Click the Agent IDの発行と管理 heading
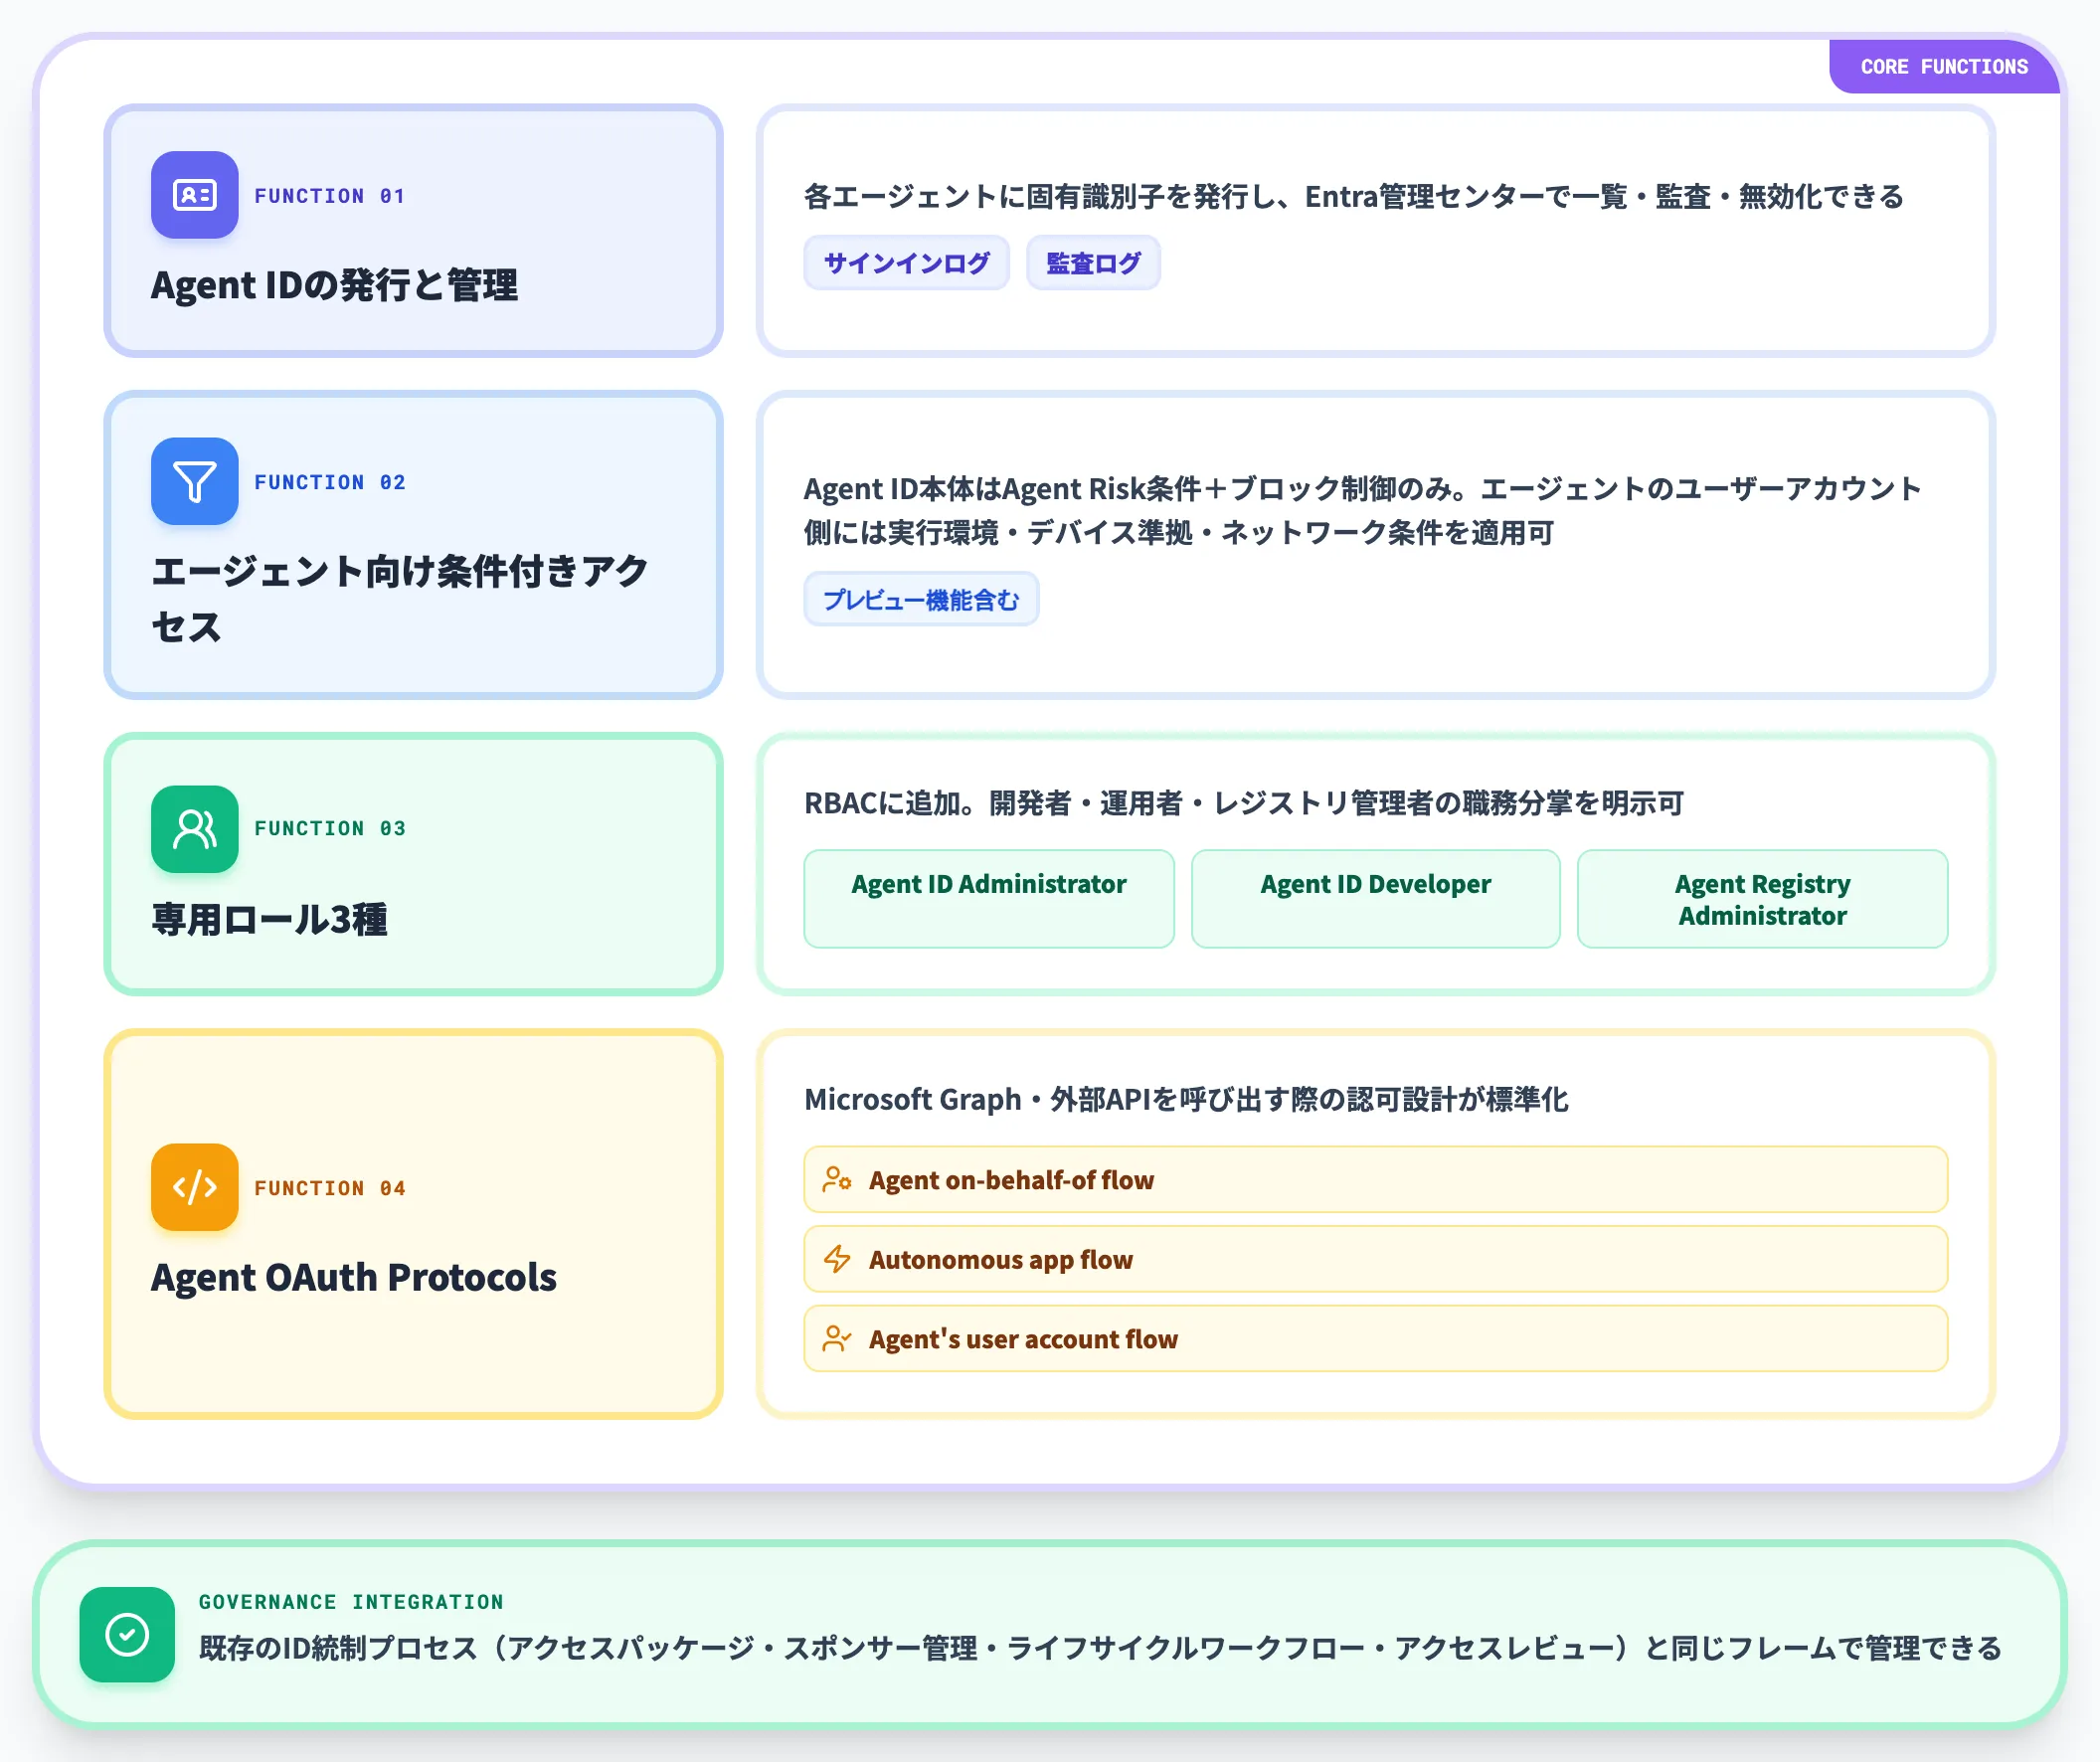Image resolution: width=2100 pixels, height=1762 pixels. pos(334,285)
